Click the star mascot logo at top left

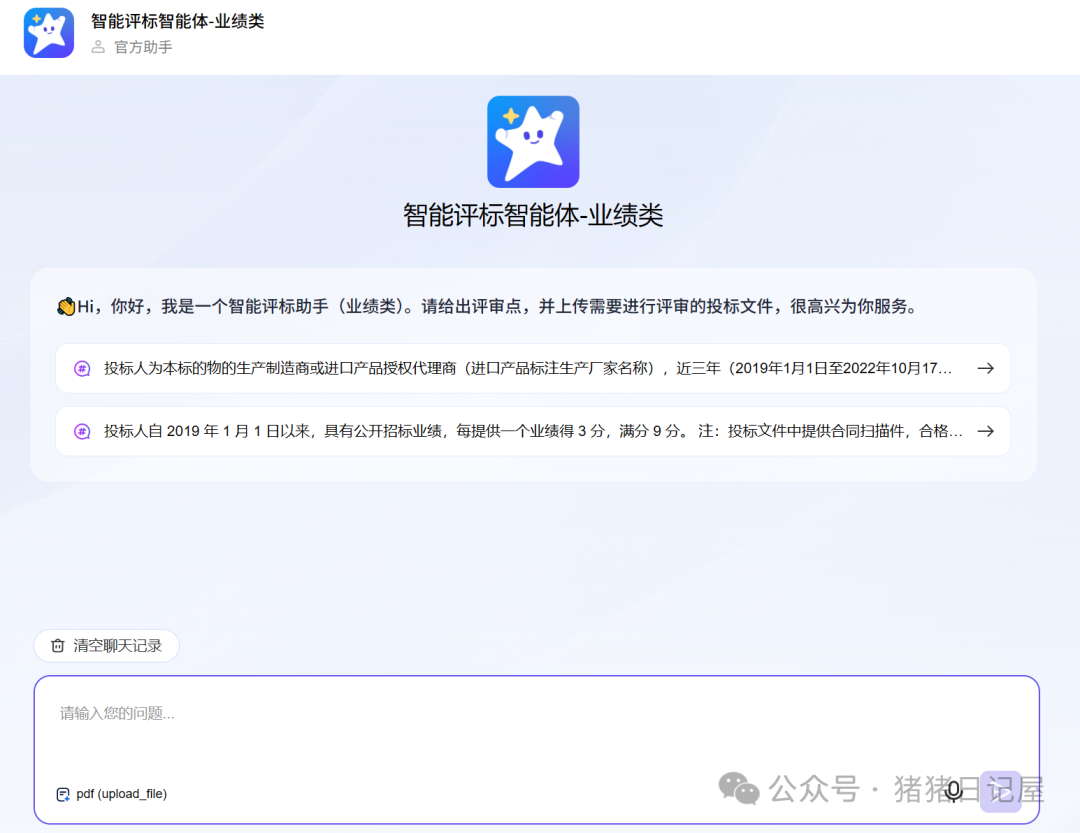pos(48,33)
